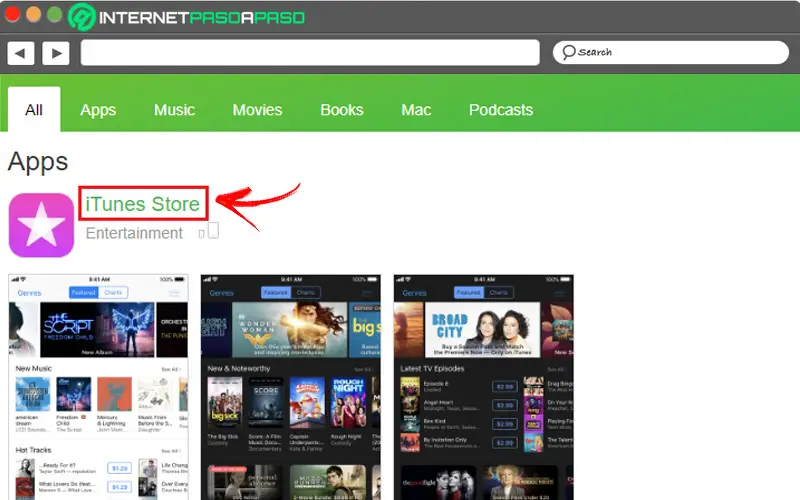Image resolution: width=800 pixels, height=500 pixels.
Task: Click the red close window button
Action: (12, 14)
